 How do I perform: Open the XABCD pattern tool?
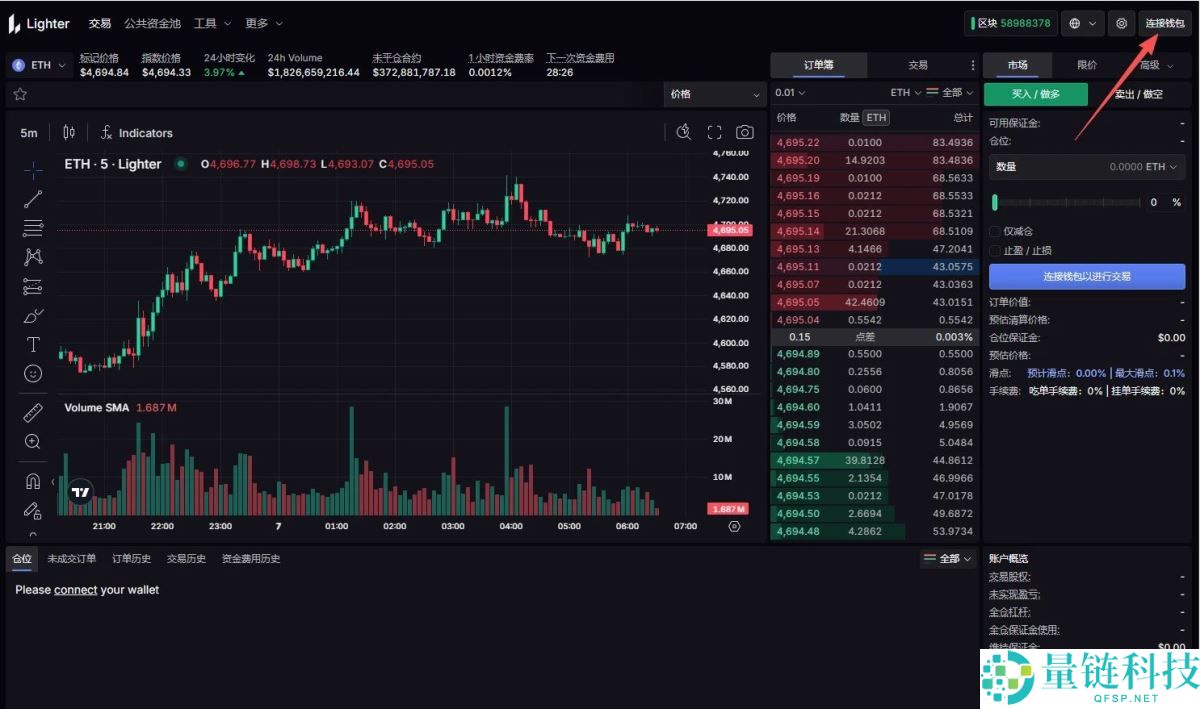pos(32,256)
